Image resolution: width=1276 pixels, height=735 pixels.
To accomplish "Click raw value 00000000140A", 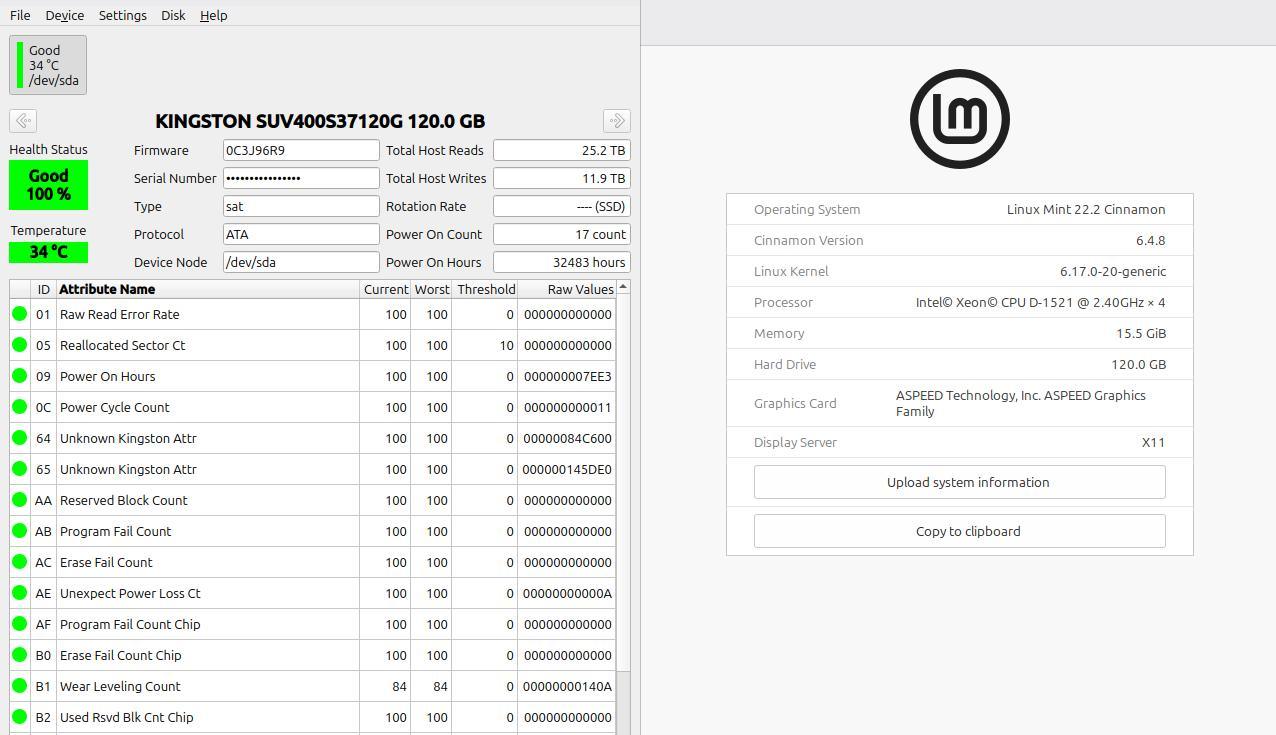I will (567, 686).
